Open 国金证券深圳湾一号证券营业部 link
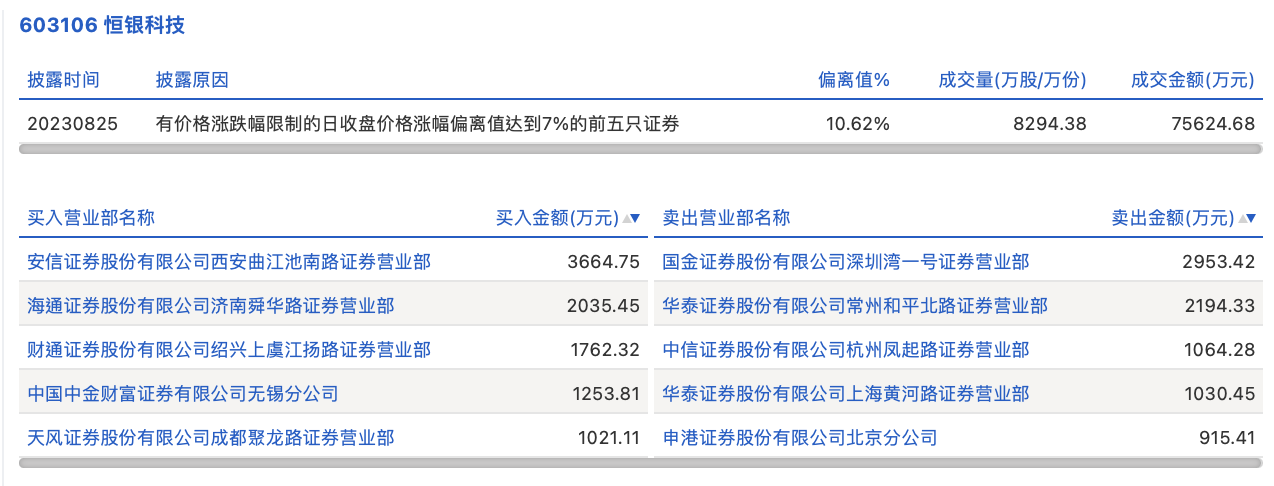This screenshot has width=1274, height=486. [845, 262]
